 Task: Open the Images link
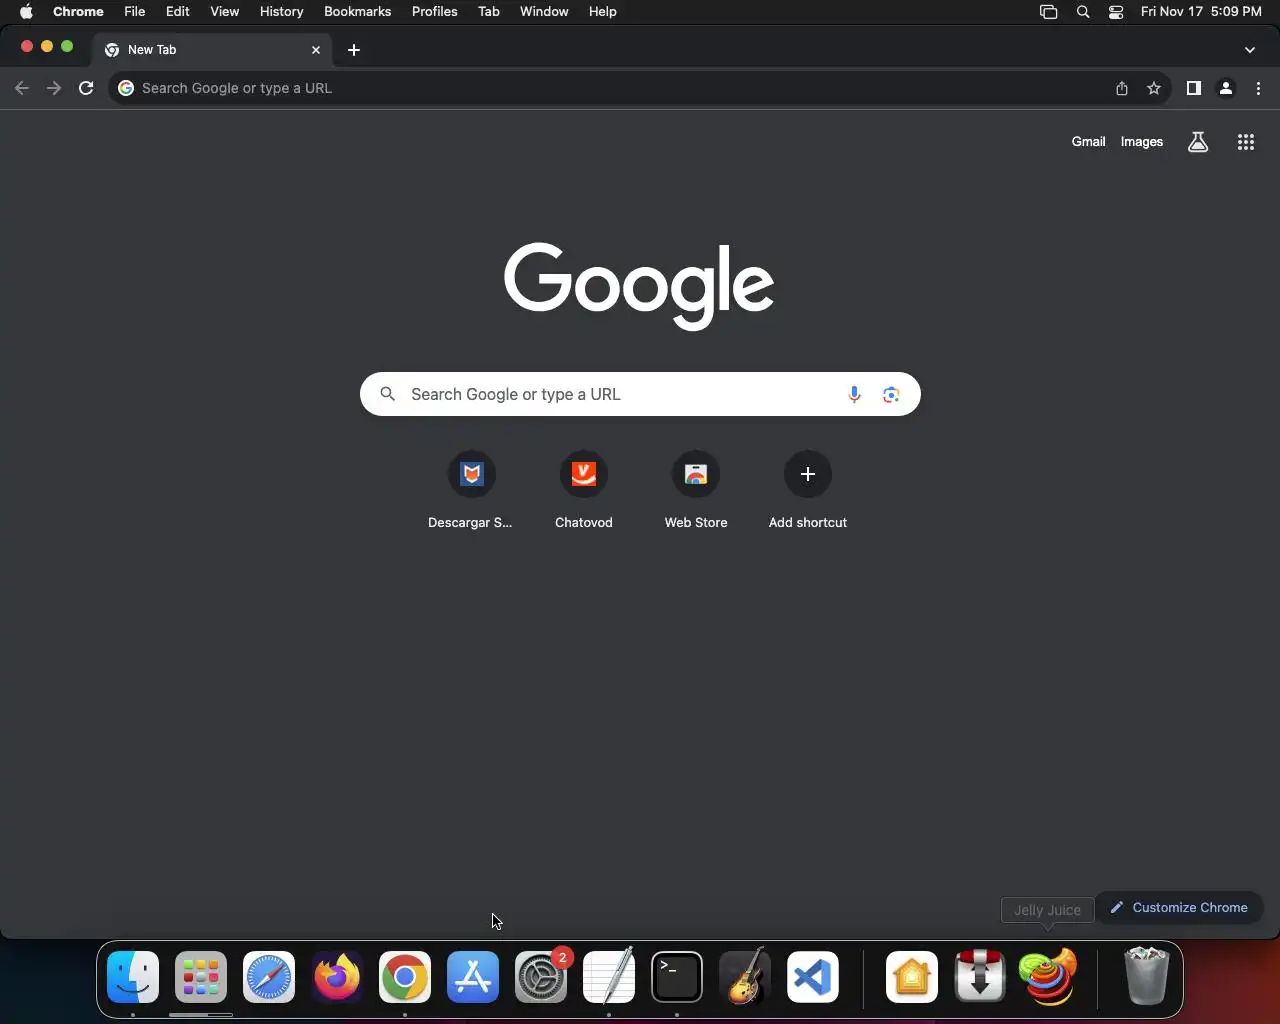pos(1141,142)
